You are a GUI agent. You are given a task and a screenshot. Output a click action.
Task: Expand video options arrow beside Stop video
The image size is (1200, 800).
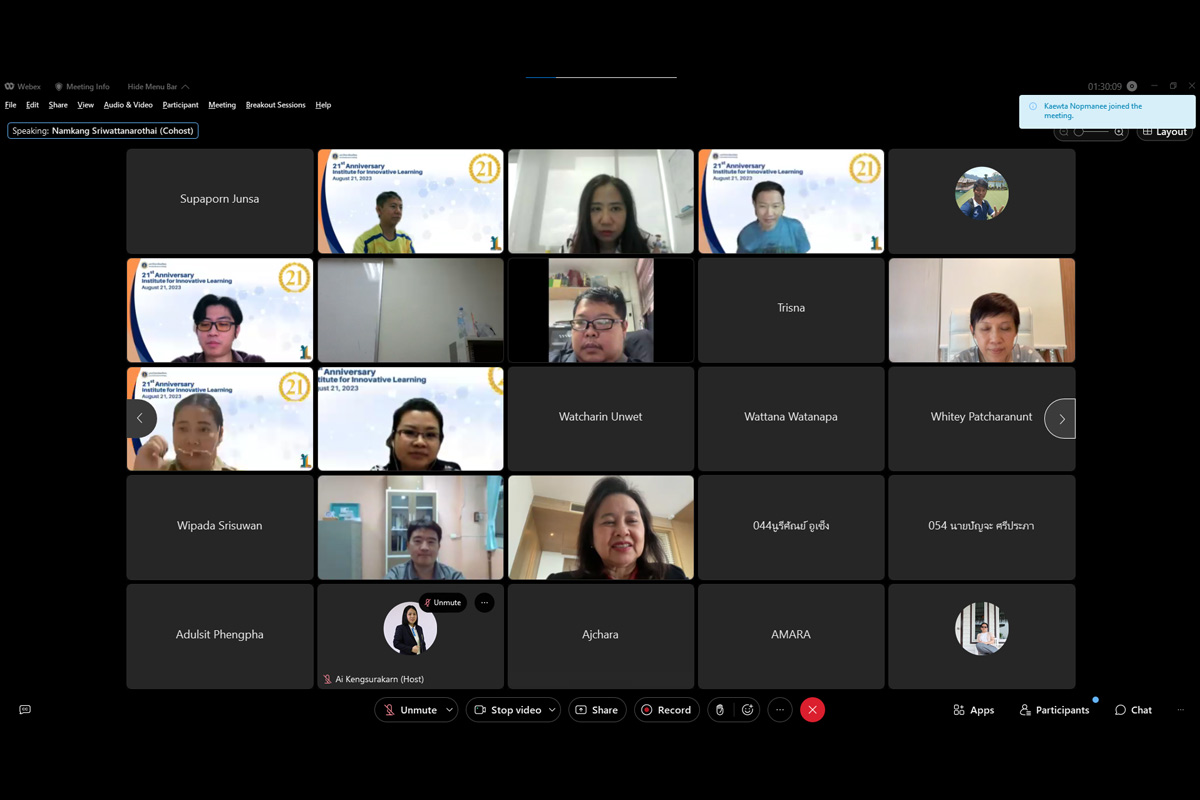552,710
